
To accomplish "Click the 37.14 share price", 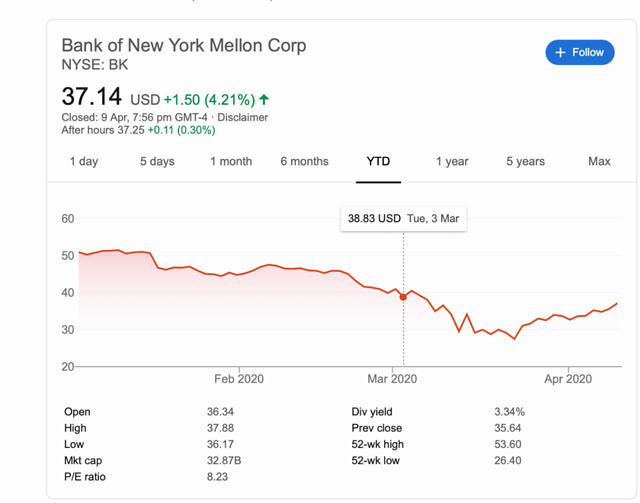I will [92, 97].
